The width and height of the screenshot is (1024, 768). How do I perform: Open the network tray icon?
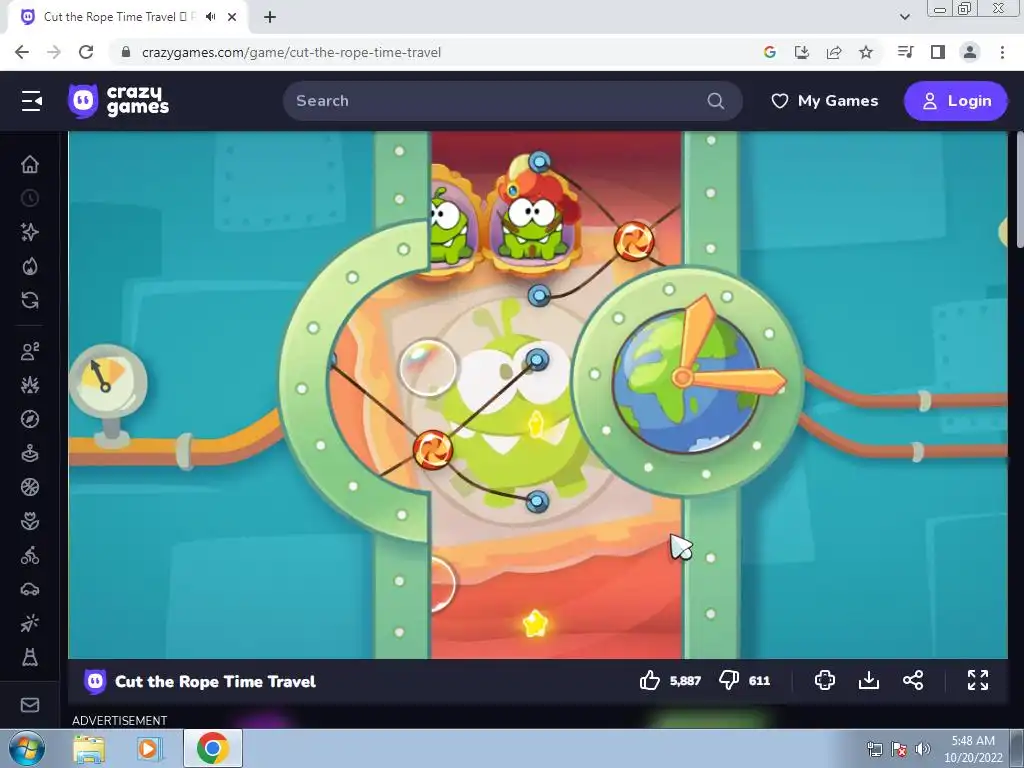(874, 749)
